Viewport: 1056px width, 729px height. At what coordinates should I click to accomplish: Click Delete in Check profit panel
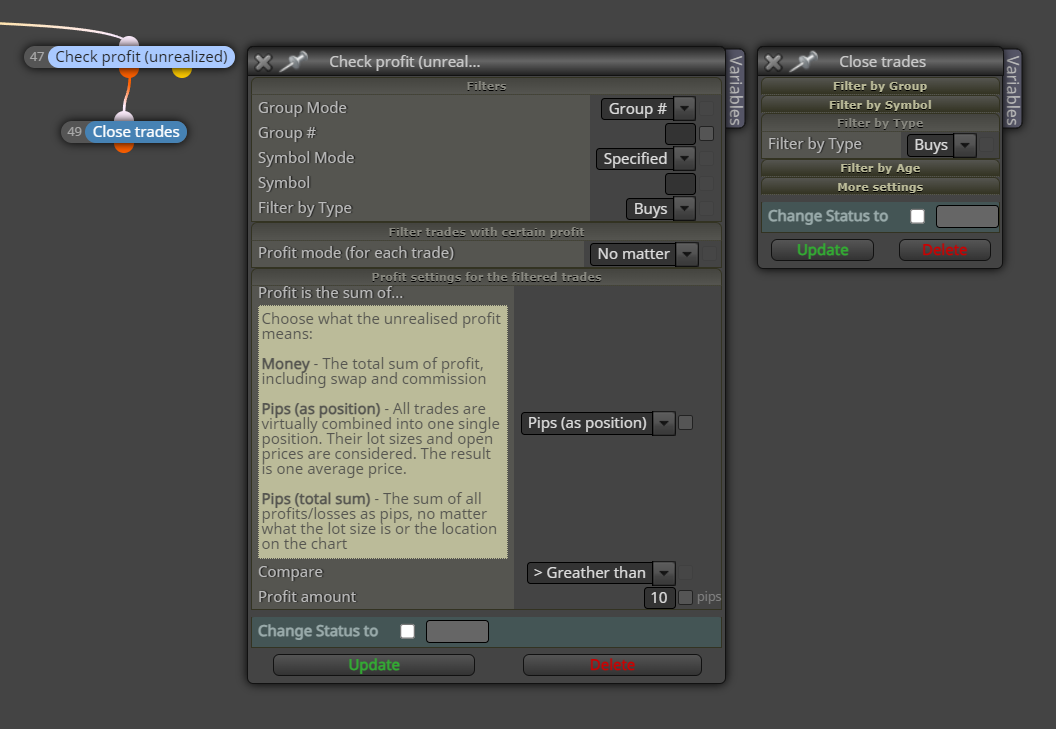point(612,665)
